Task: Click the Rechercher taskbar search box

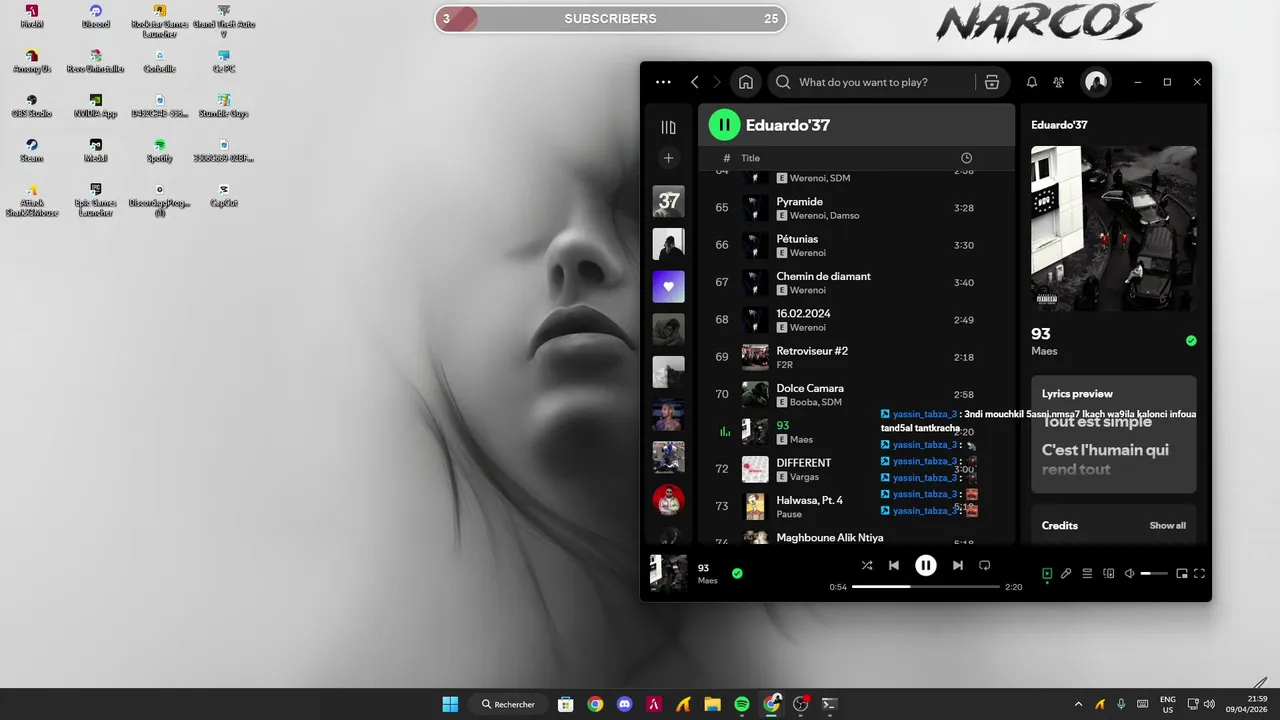Action: tap(508, 704)
